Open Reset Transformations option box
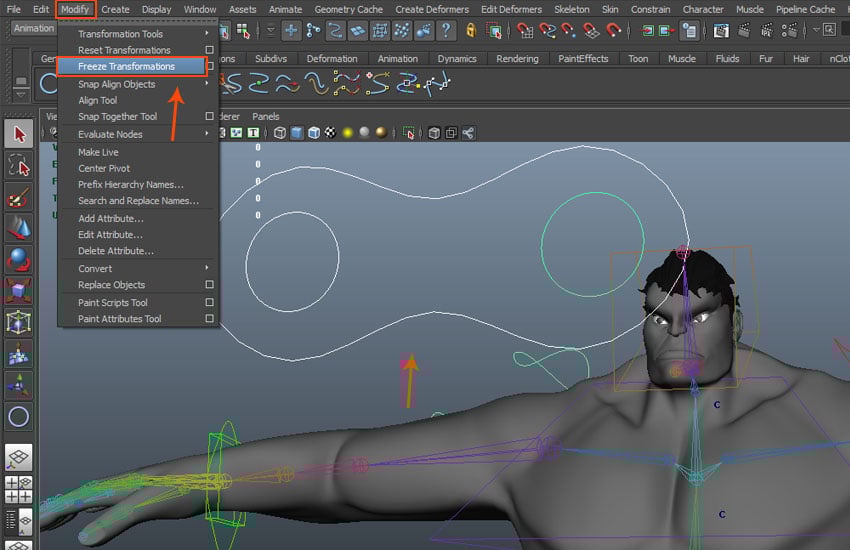 click(209, 50)
